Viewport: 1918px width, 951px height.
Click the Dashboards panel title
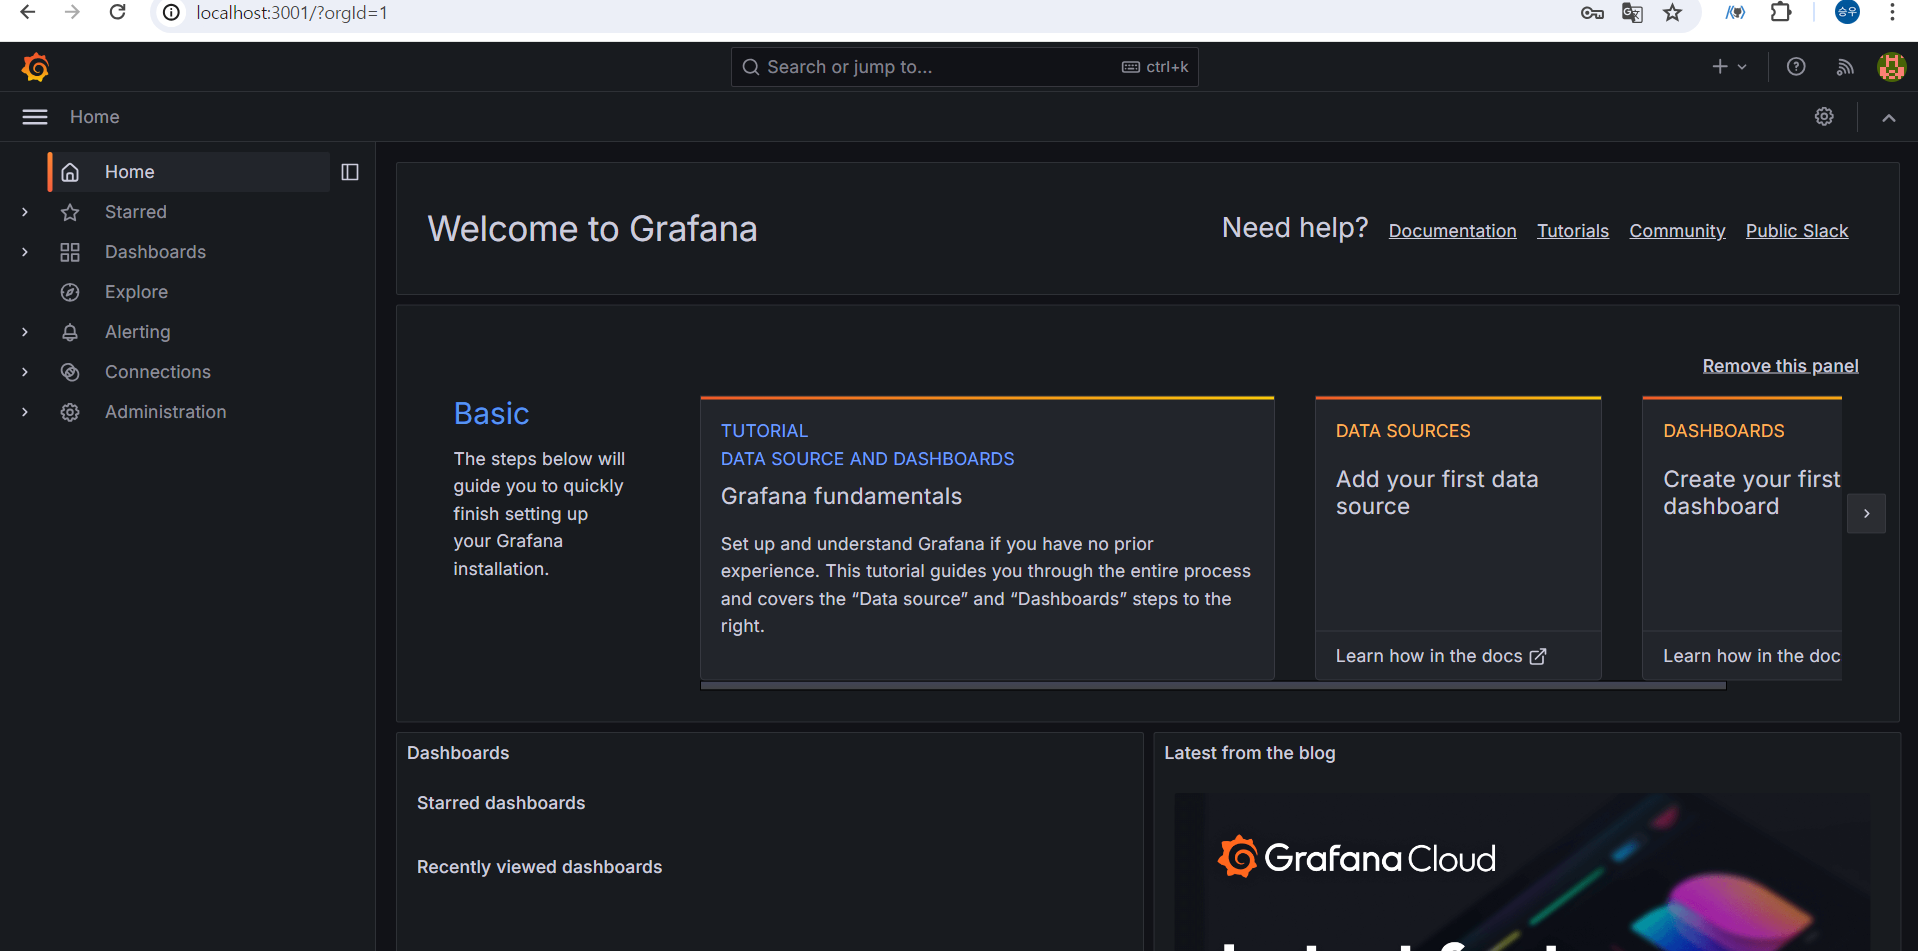point(458,753)
